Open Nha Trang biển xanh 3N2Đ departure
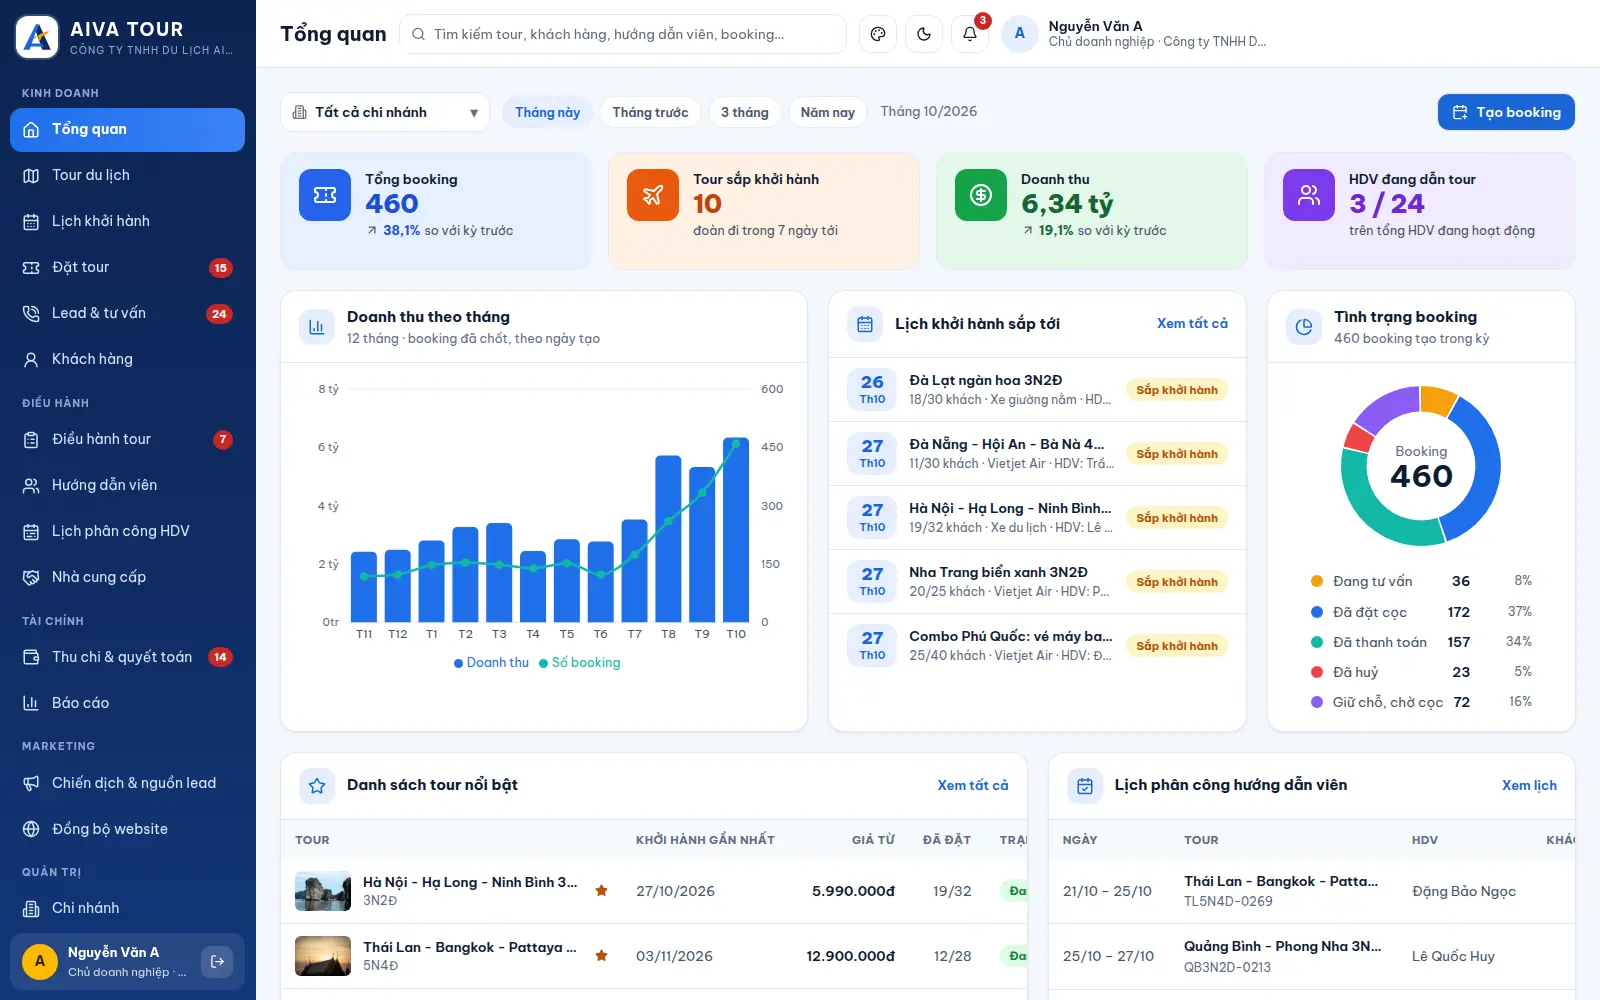The image size is (1600, 1000). pos(1037,582)
